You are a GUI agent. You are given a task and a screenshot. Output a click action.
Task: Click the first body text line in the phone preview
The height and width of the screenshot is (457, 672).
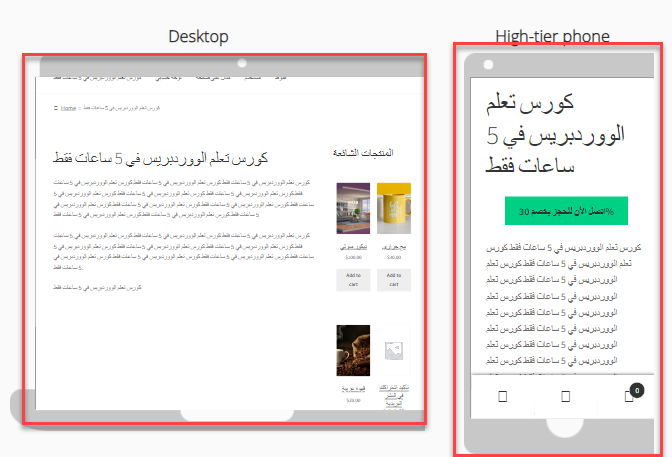coord(564,248)
